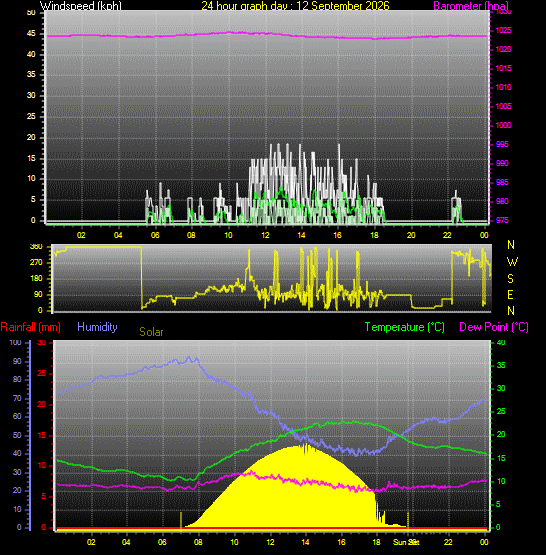Click the "985" barometer scale value
This screenshot has height=555, width=546.
[502, 182]
